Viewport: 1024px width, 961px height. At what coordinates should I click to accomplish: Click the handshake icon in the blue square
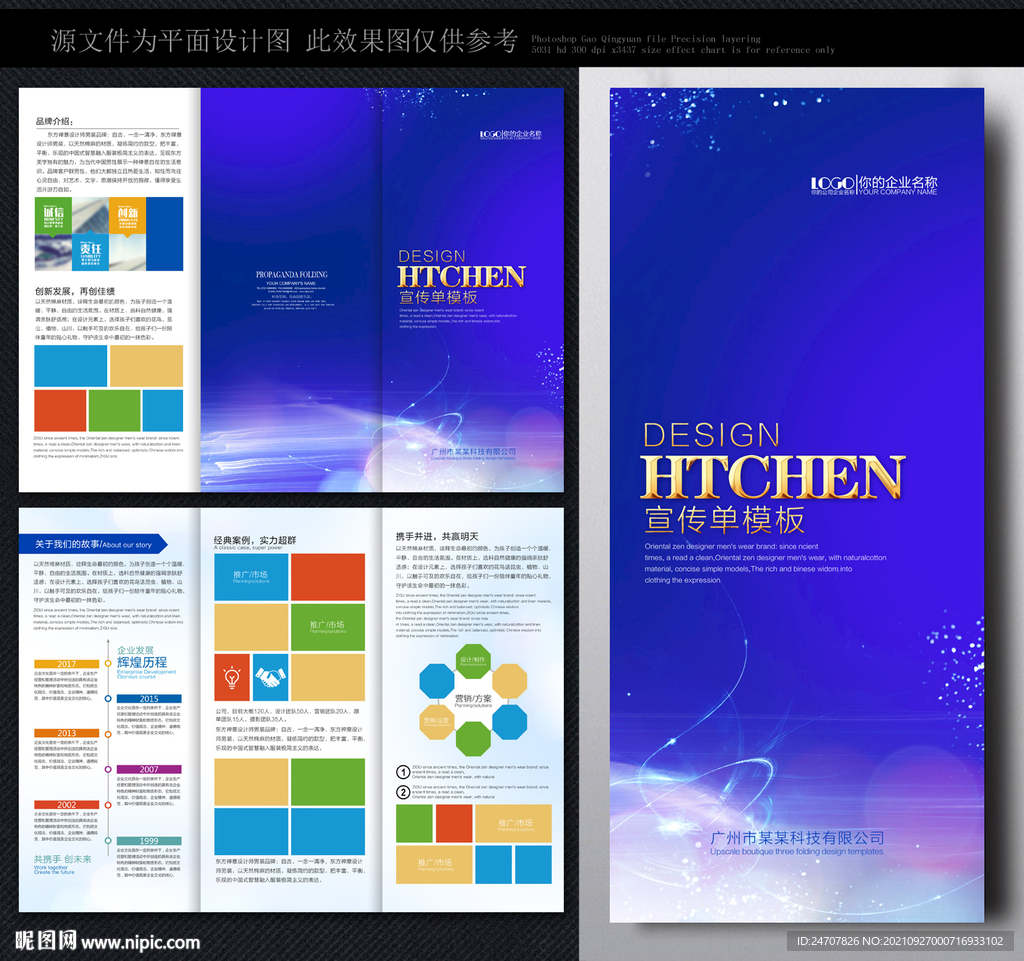(270, 677)
